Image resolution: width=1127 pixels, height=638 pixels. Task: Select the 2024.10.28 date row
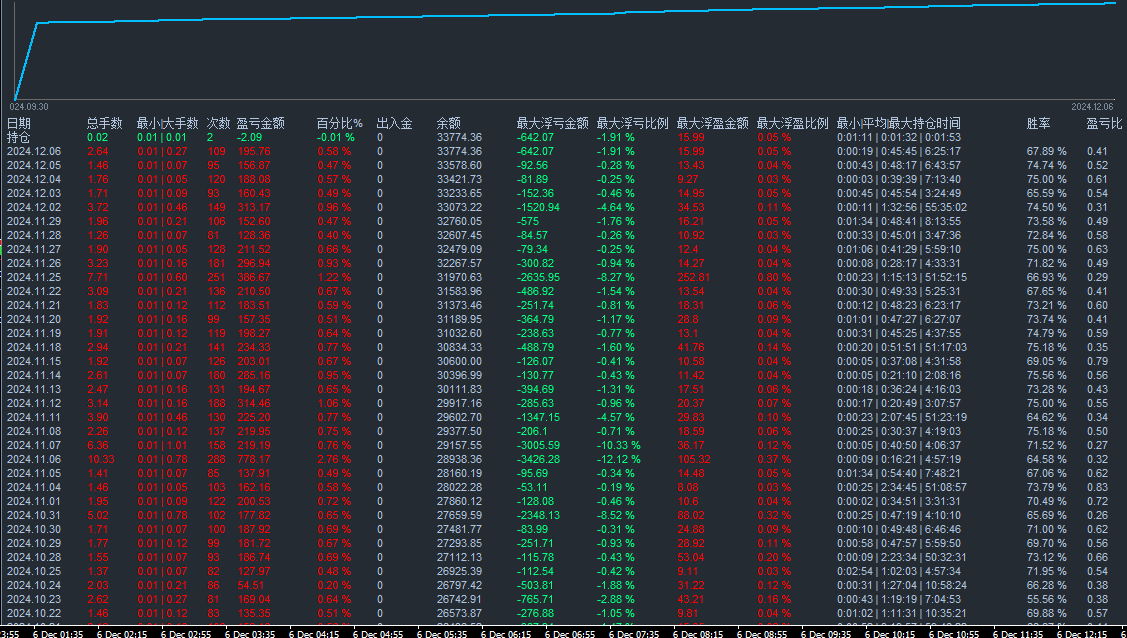[x=34, y=558]
